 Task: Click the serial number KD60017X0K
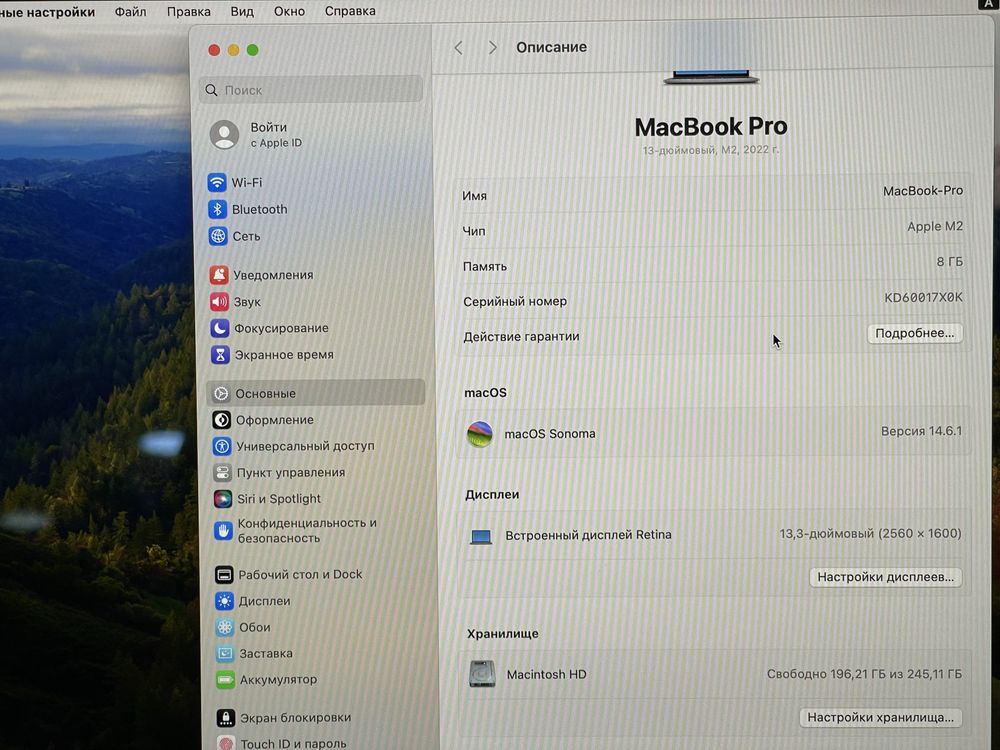click(x=923, y=297)
